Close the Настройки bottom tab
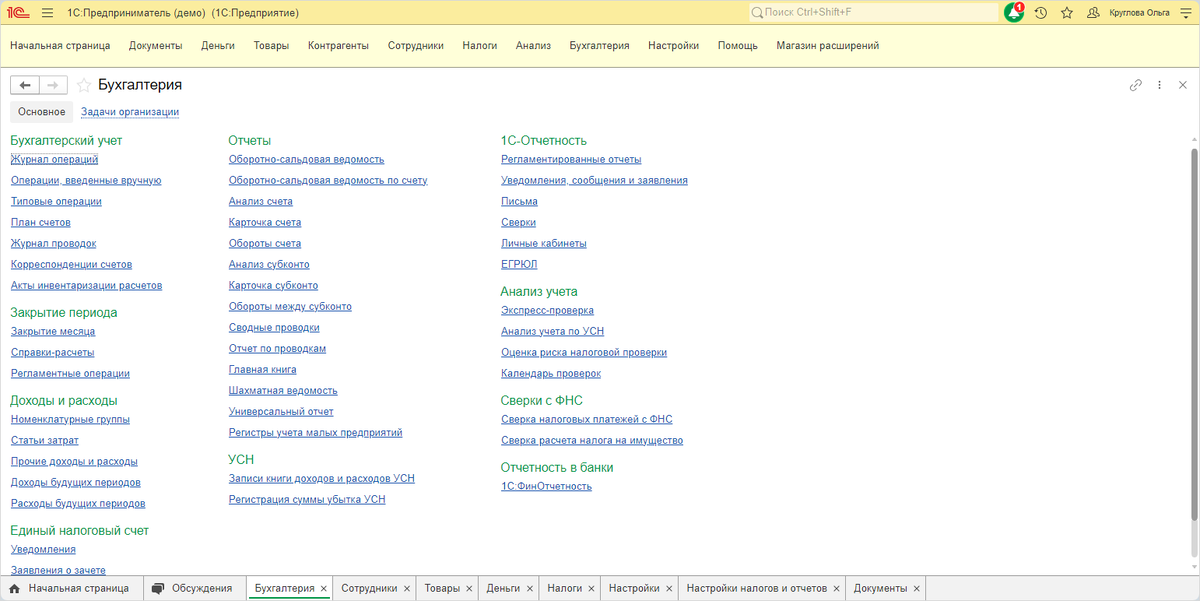The image size is (1200, 601). pyautogui.click(x=669, y=589)
